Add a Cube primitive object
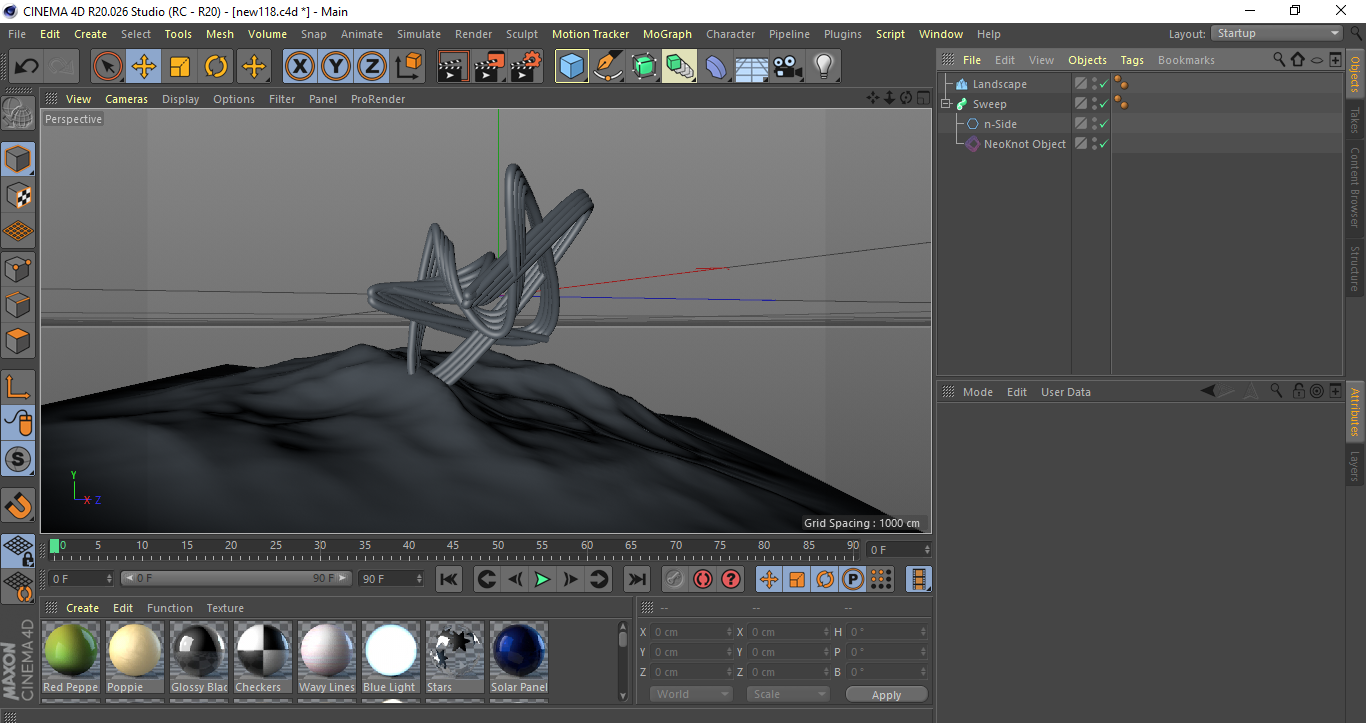1366x723 pixels. (x=572, y=67)
